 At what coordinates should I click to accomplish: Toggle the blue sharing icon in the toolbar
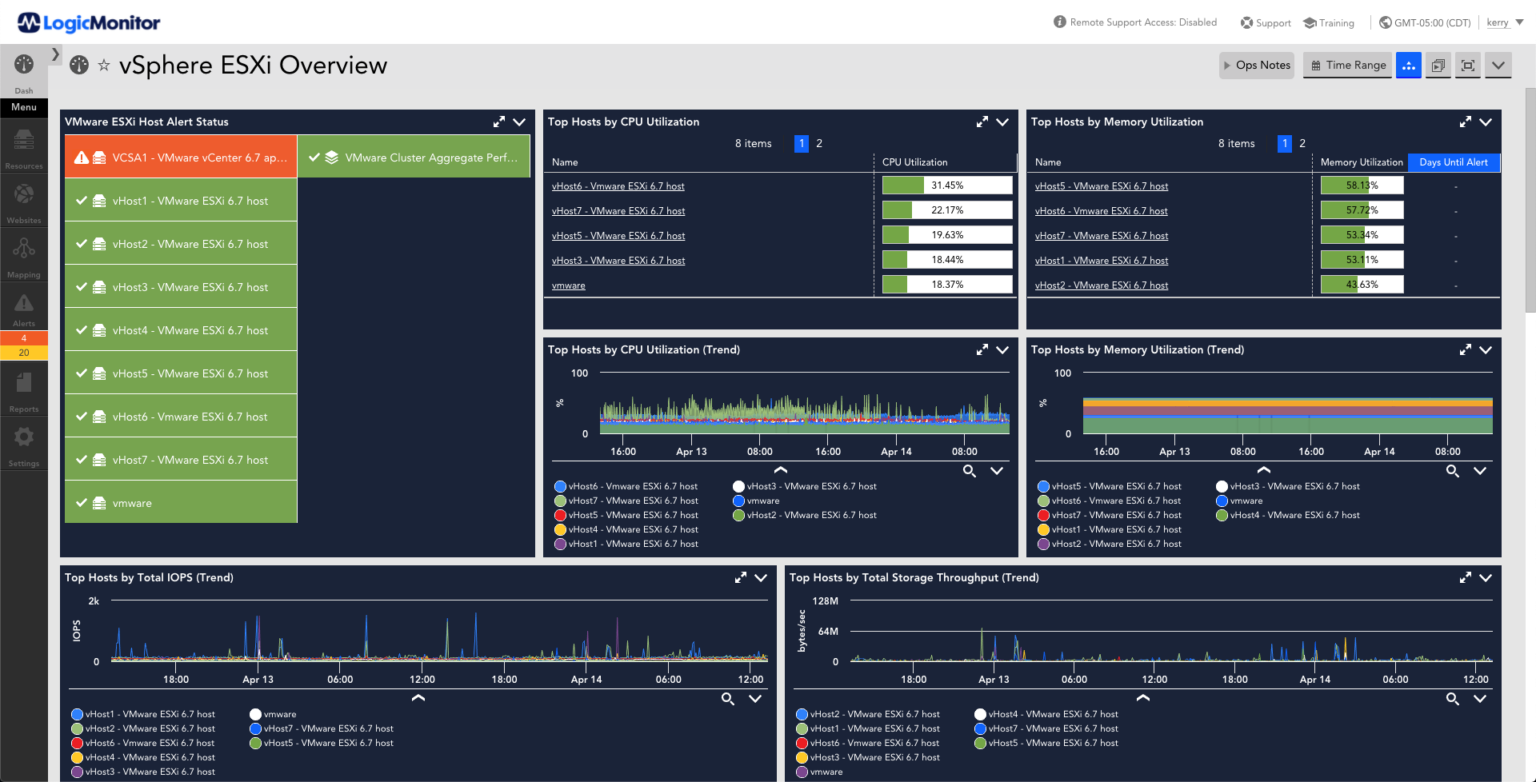coord(1408,65)
